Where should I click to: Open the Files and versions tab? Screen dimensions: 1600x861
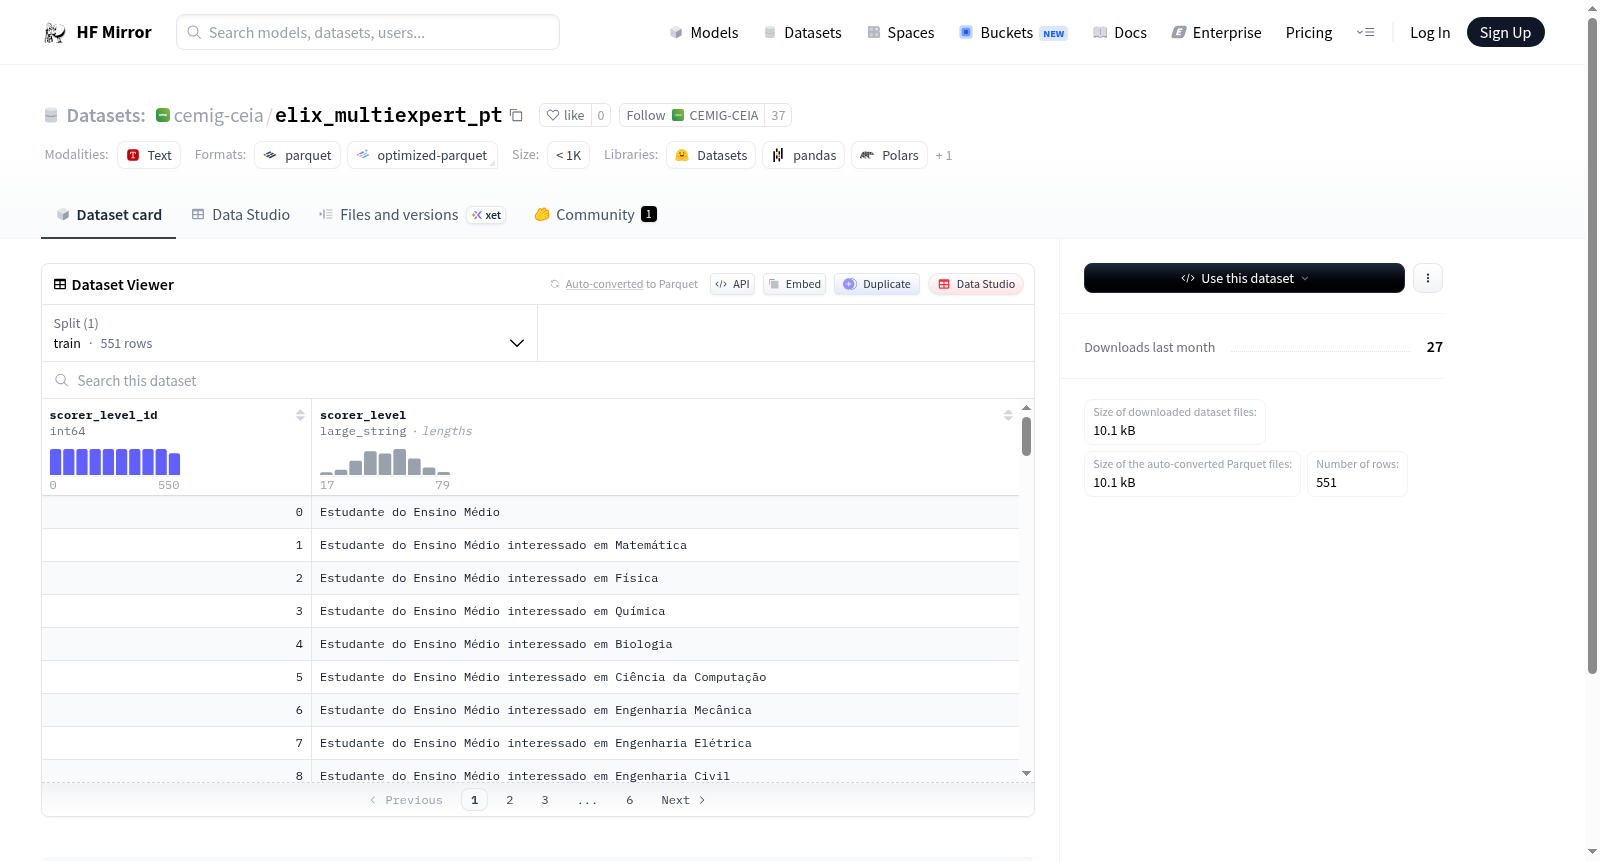pyautogui.click(x=411, y=215)
